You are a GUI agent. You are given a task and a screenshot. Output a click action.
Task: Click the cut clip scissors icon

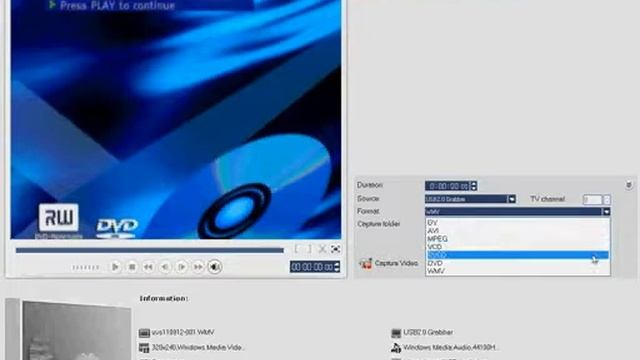[322, 249]
